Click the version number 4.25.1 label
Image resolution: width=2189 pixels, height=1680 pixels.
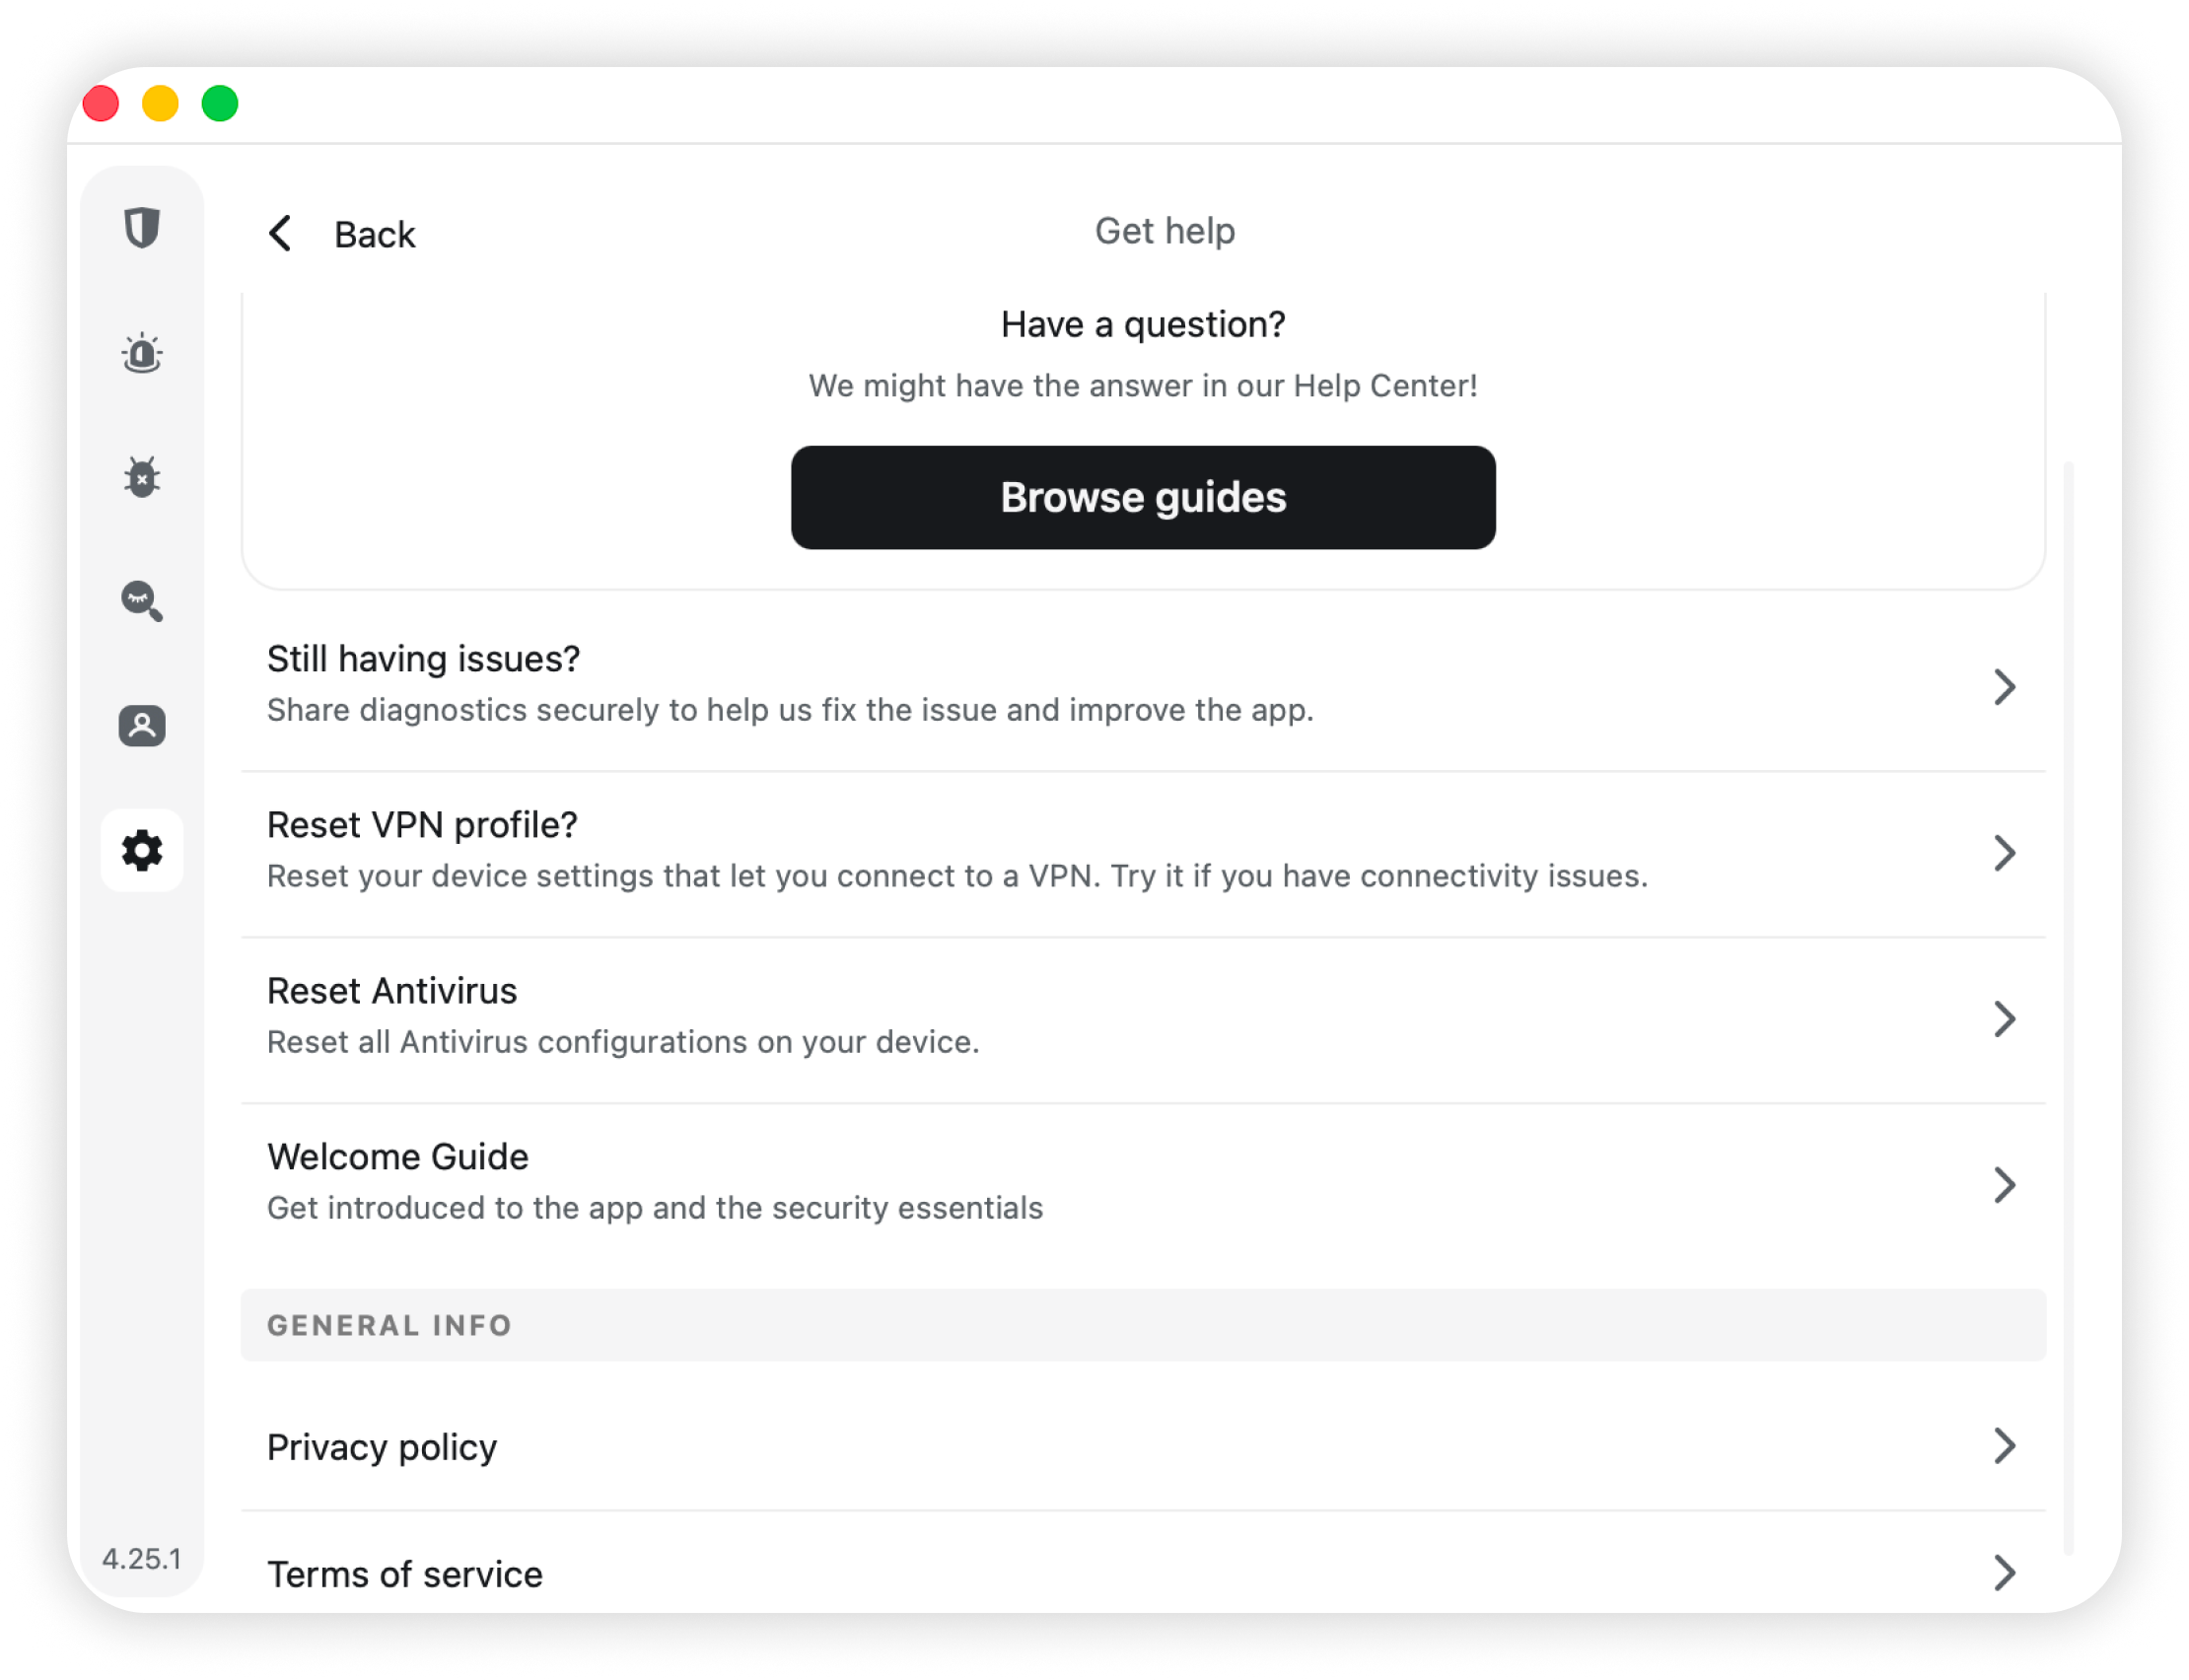pyautogui.click(x=142, y=1558)
